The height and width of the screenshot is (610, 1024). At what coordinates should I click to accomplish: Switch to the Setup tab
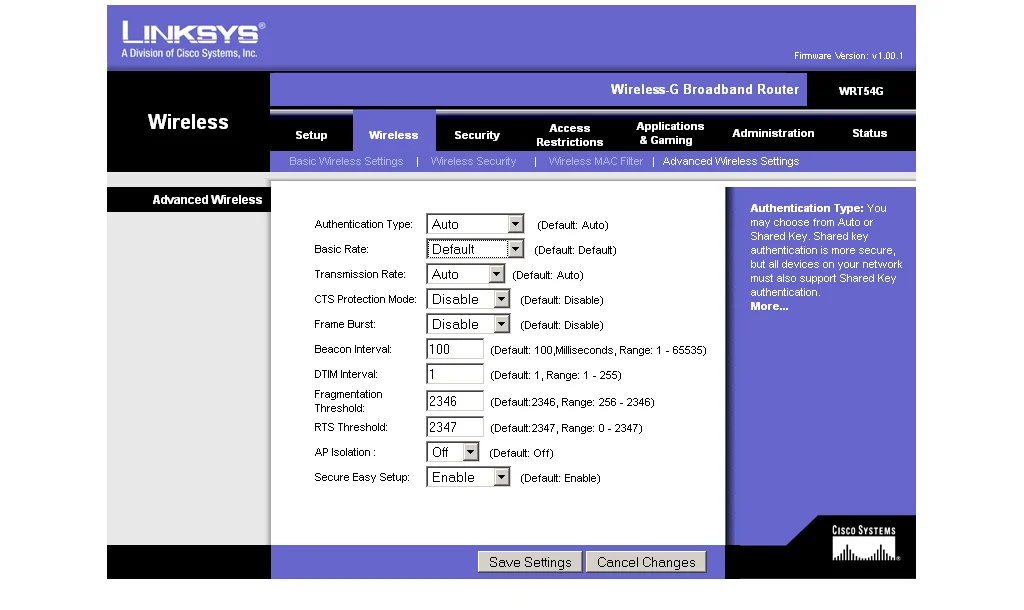coord(311,135)
